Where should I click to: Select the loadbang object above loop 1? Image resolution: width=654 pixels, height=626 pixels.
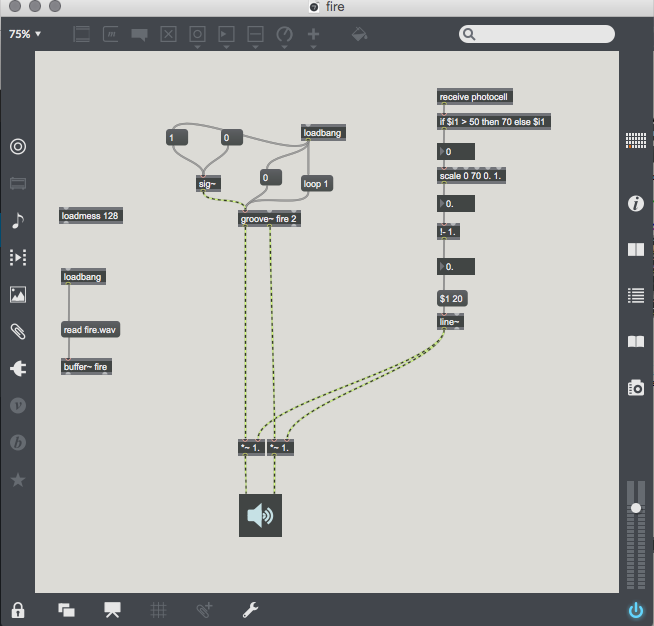coord(323,133)
